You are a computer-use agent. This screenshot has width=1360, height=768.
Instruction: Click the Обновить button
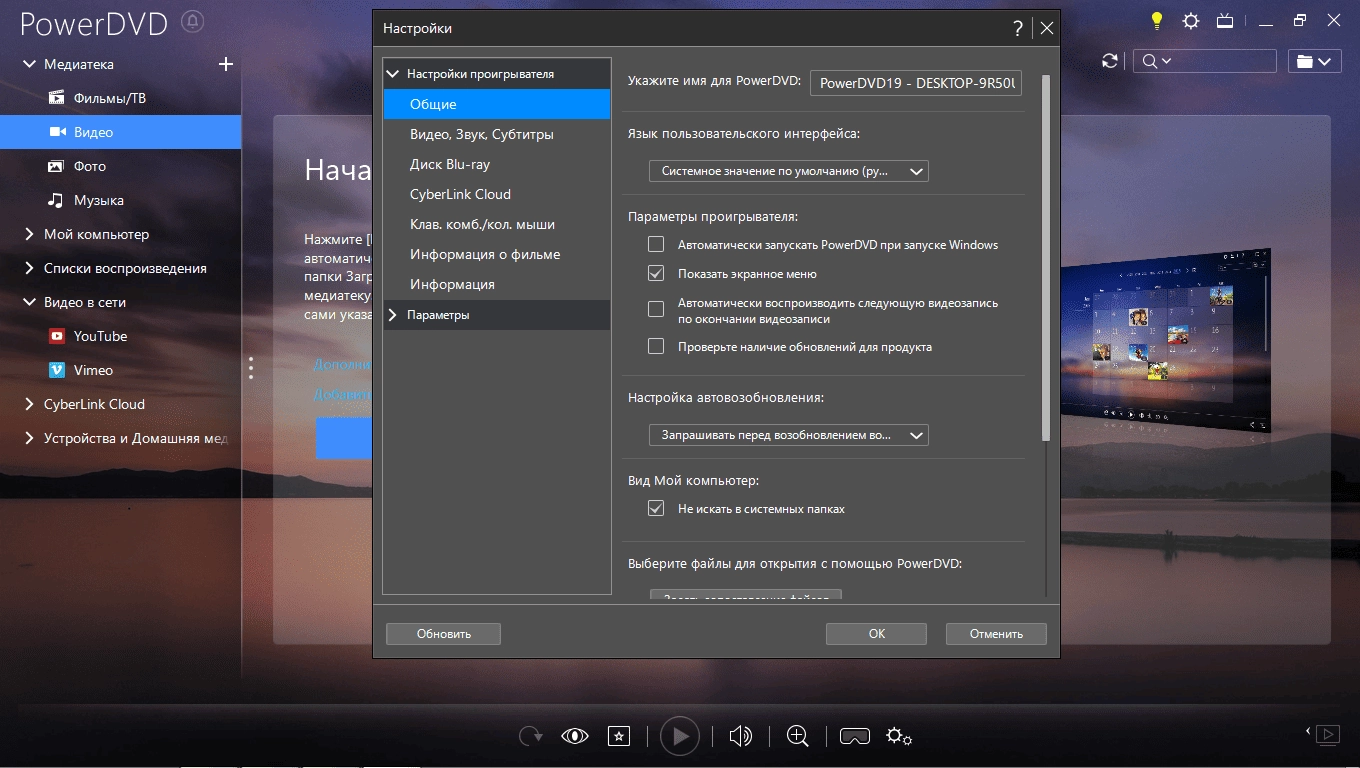[443, 633]
